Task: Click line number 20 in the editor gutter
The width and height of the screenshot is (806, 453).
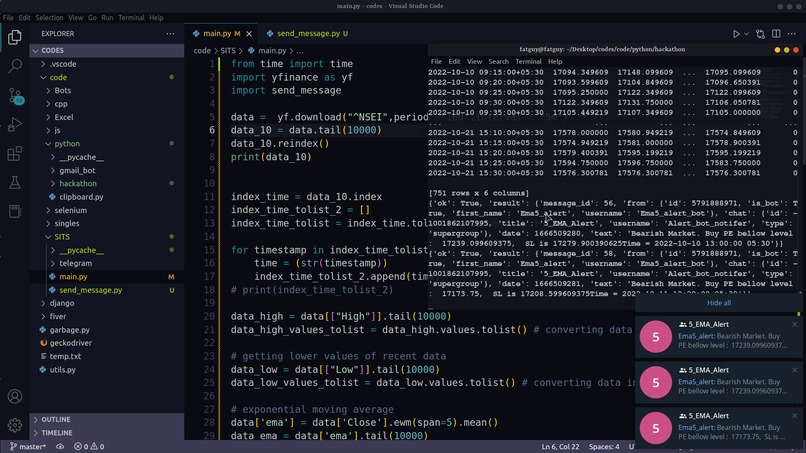Action: click(x=209, y=316)
